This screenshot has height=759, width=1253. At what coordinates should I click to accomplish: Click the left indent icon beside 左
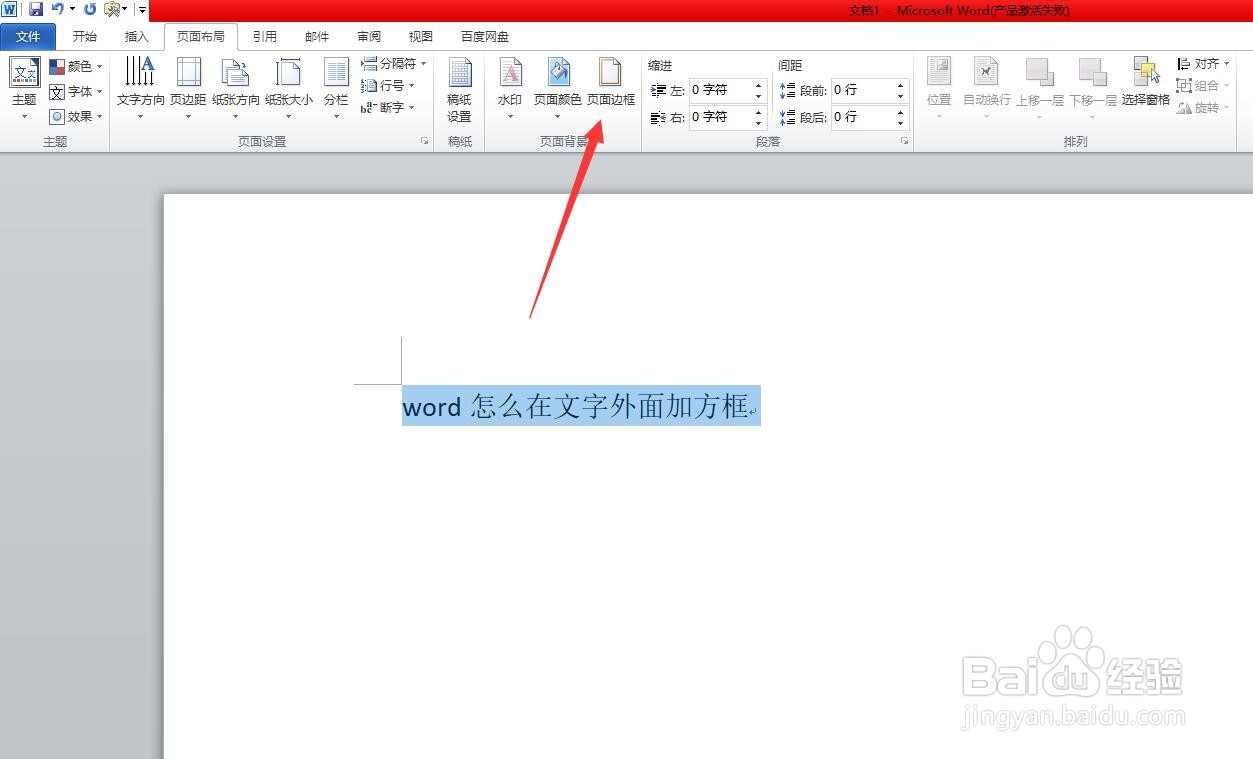pyautogui.click(x=658, y=91)
